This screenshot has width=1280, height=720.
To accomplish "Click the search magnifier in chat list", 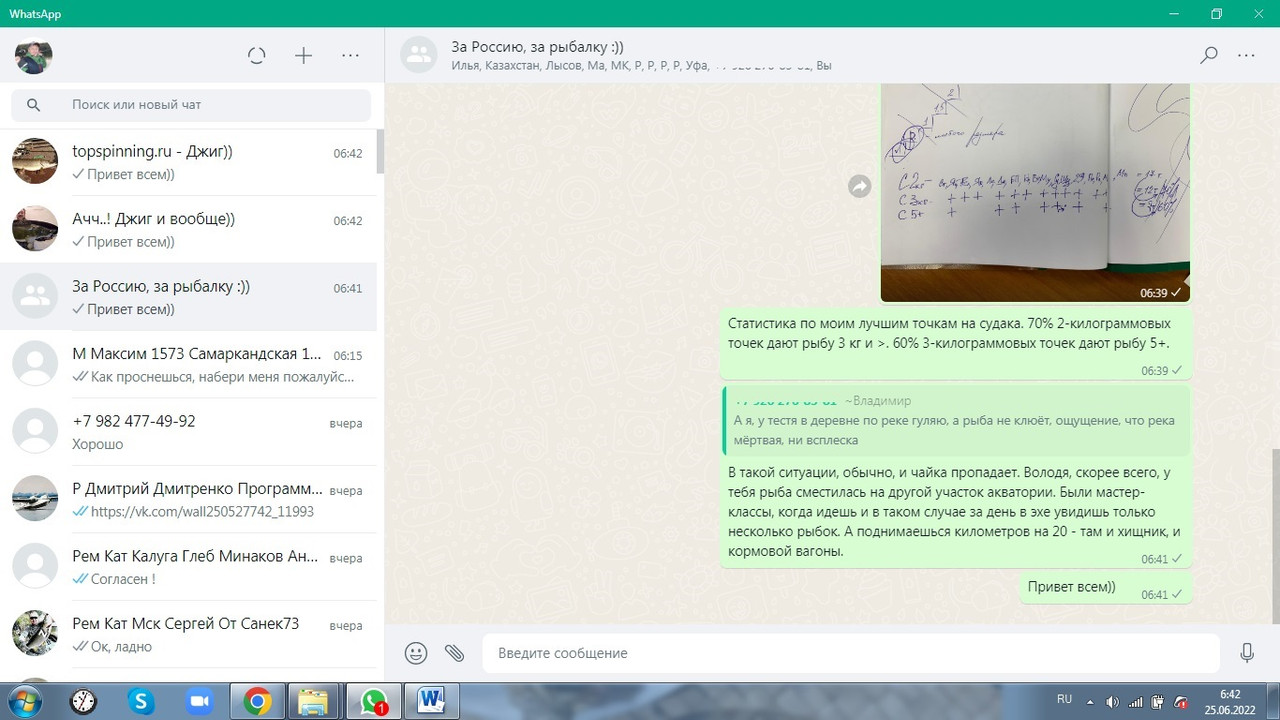I will (x=34, y=105).
